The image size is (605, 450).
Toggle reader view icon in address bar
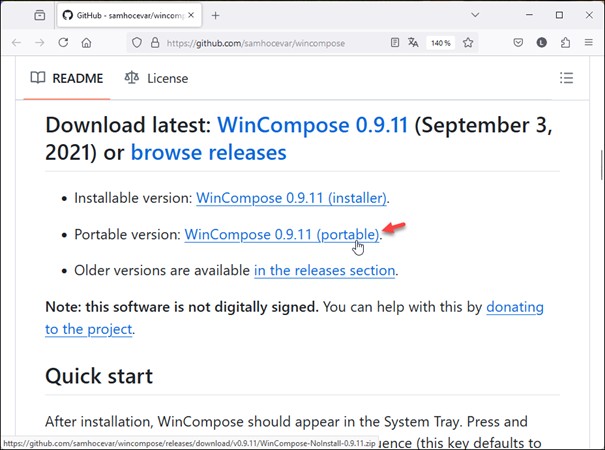(x=395, y=43)
